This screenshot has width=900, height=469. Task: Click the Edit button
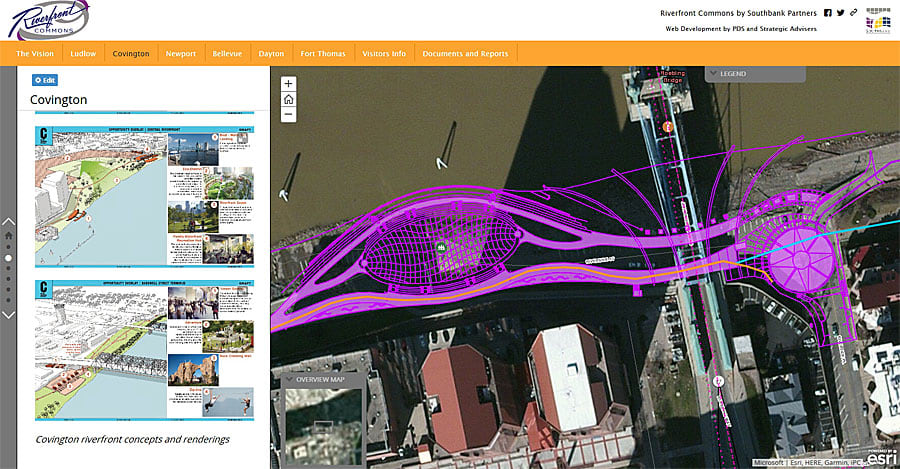(x=45, y=80)
